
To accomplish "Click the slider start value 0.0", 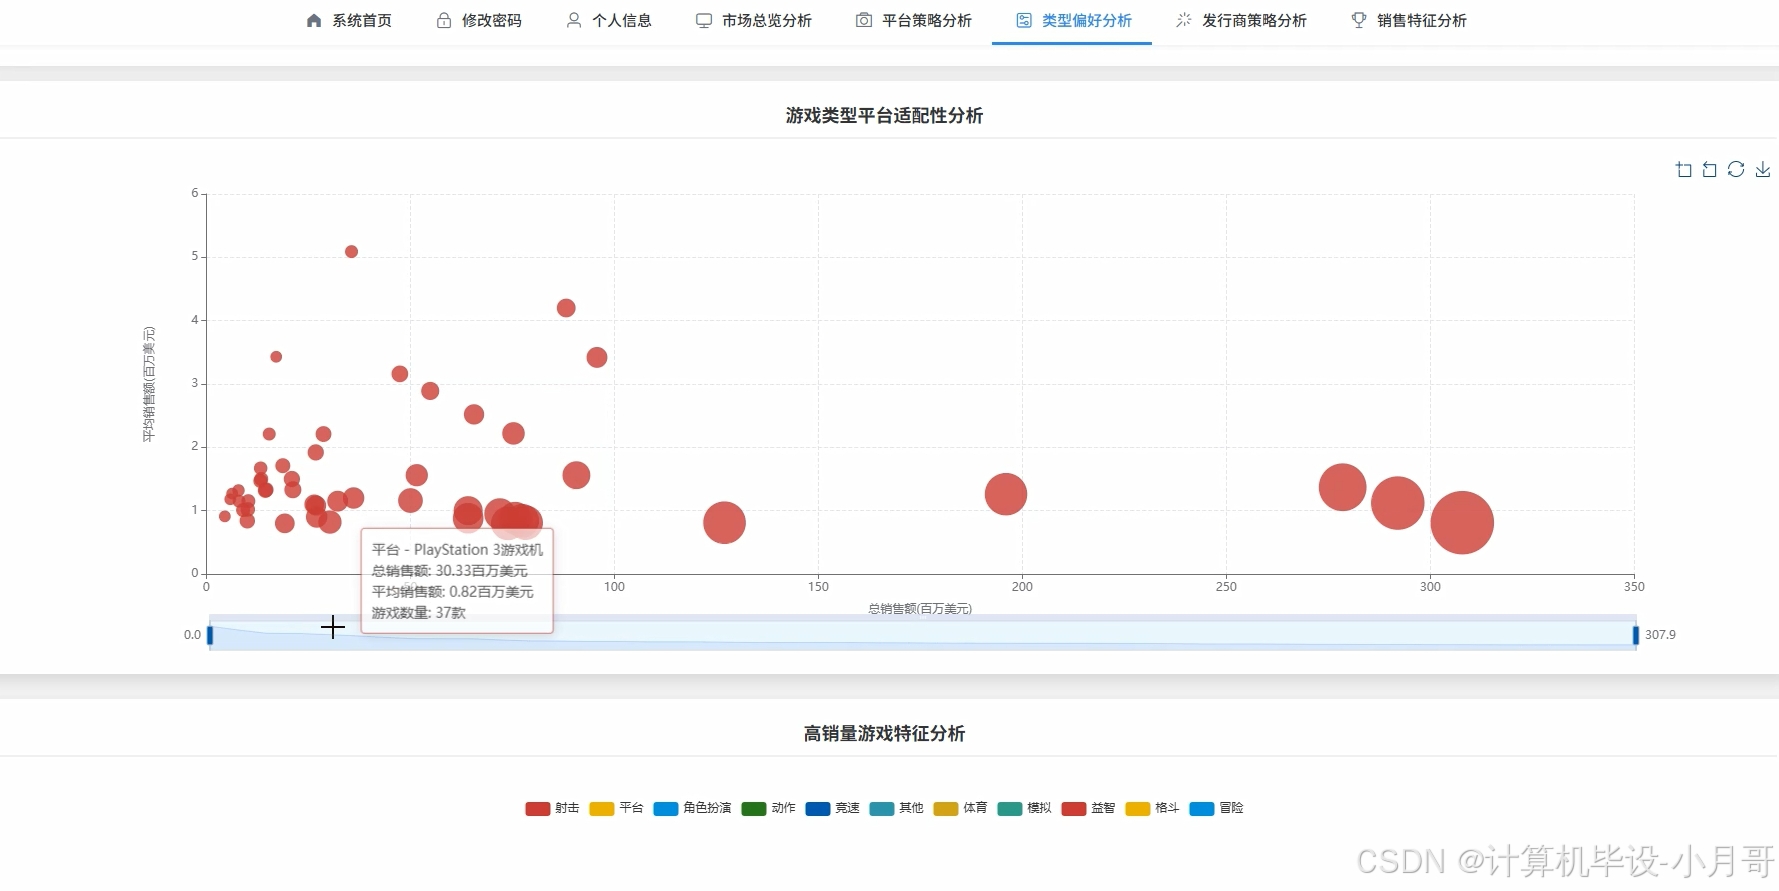I will (192, 635).
